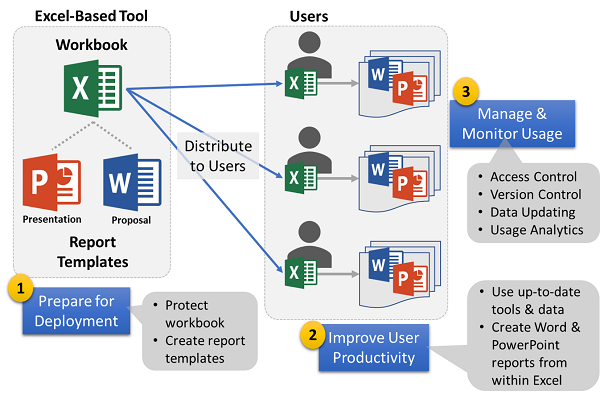Click the Users heading
Viewport: 600px width, 398px height.
click(309, 16)
